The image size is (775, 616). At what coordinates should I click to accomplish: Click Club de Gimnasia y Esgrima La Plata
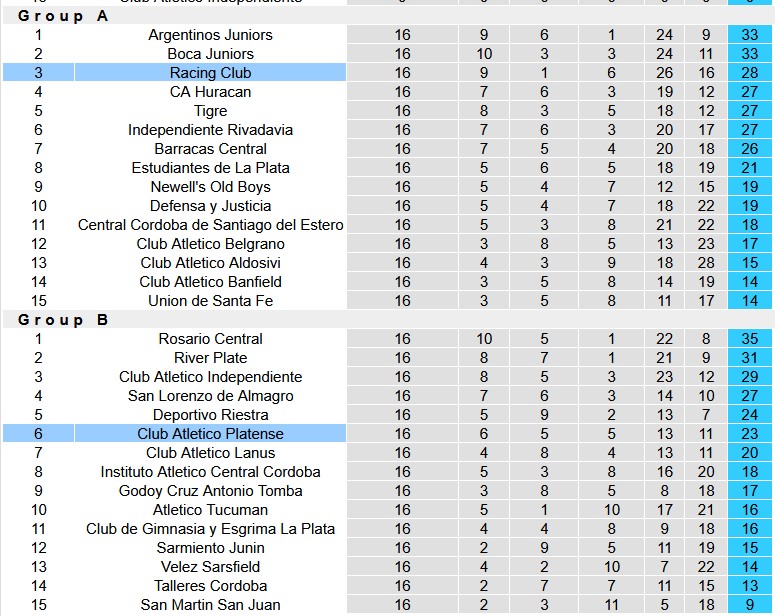[210, 528]
